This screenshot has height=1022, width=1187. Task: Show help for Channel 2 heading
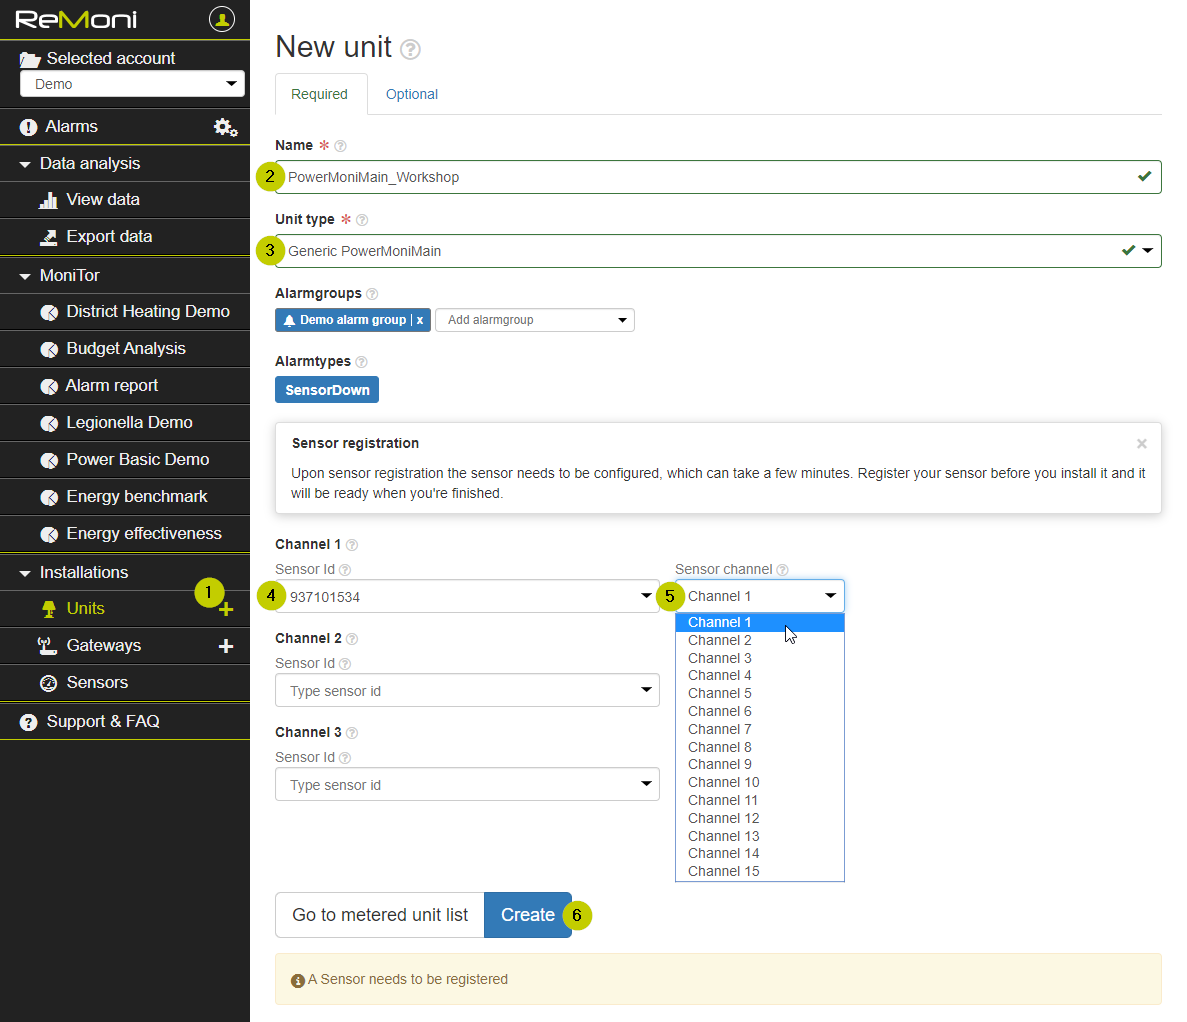point(352,639)
